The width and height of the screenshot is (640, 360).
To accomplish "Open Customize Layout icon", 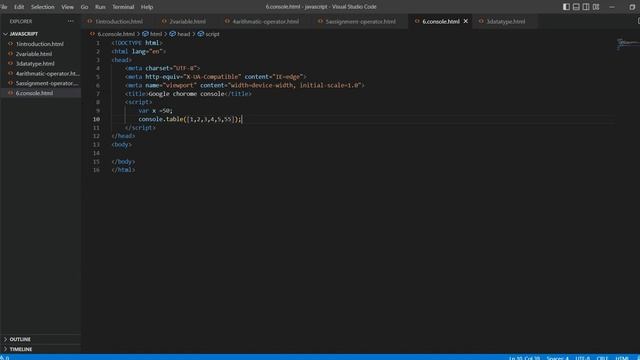I will coord(596,7).
